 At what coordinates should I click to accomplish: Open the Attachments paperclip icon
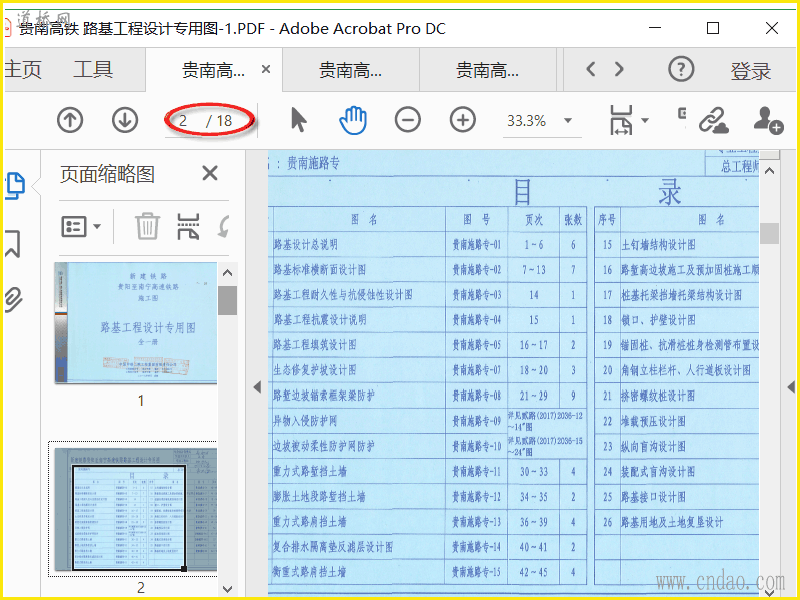pyautogui.click(x=13, y=299)
